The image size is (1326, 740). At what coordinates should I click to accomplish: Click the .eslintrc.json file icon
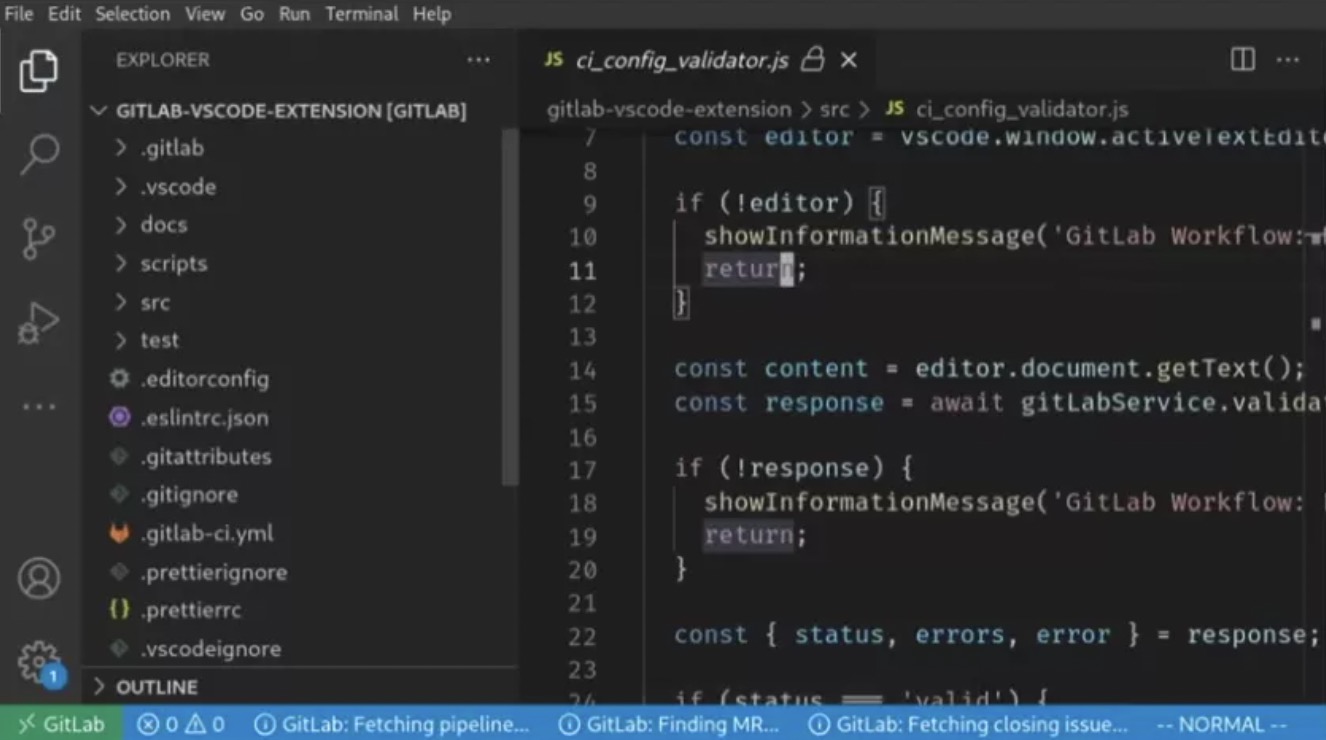pyautogui.click(x=120, y=417)
